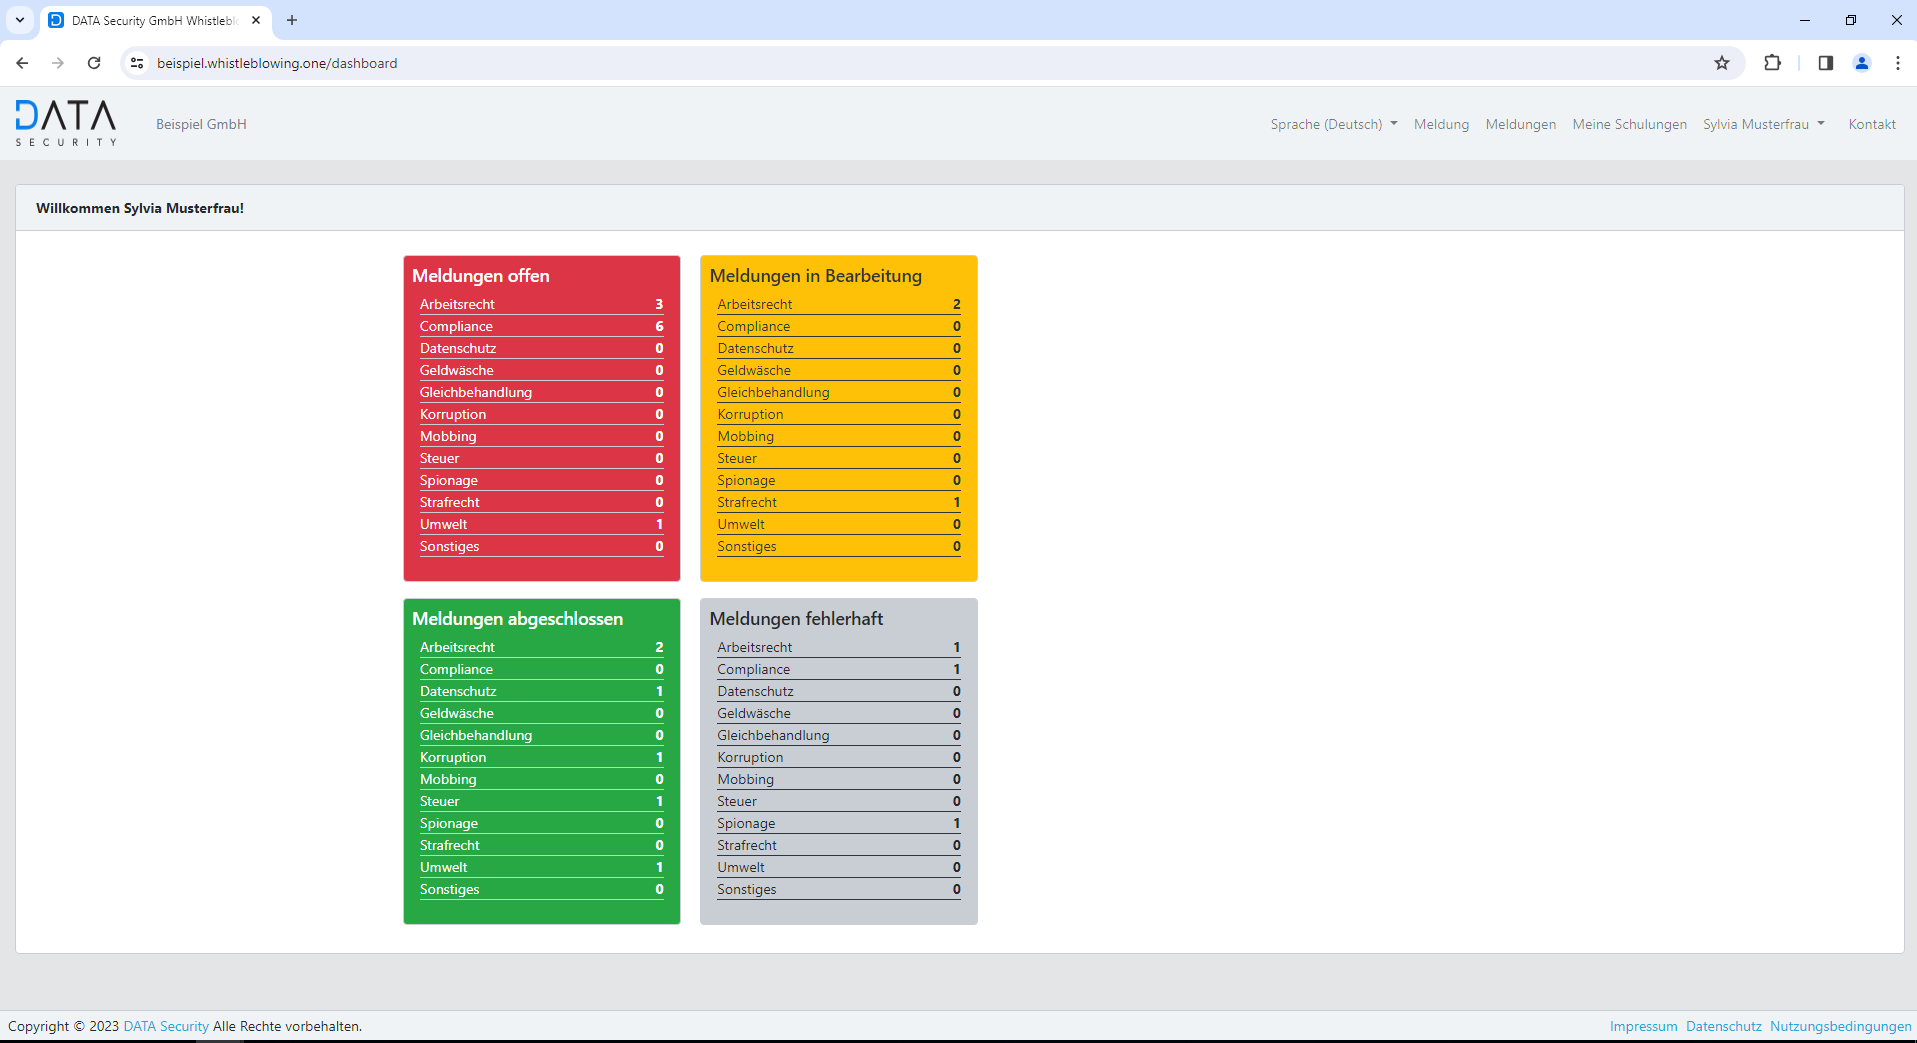
Task: Click the DATA Security logo
Action: tap(66, 123)
